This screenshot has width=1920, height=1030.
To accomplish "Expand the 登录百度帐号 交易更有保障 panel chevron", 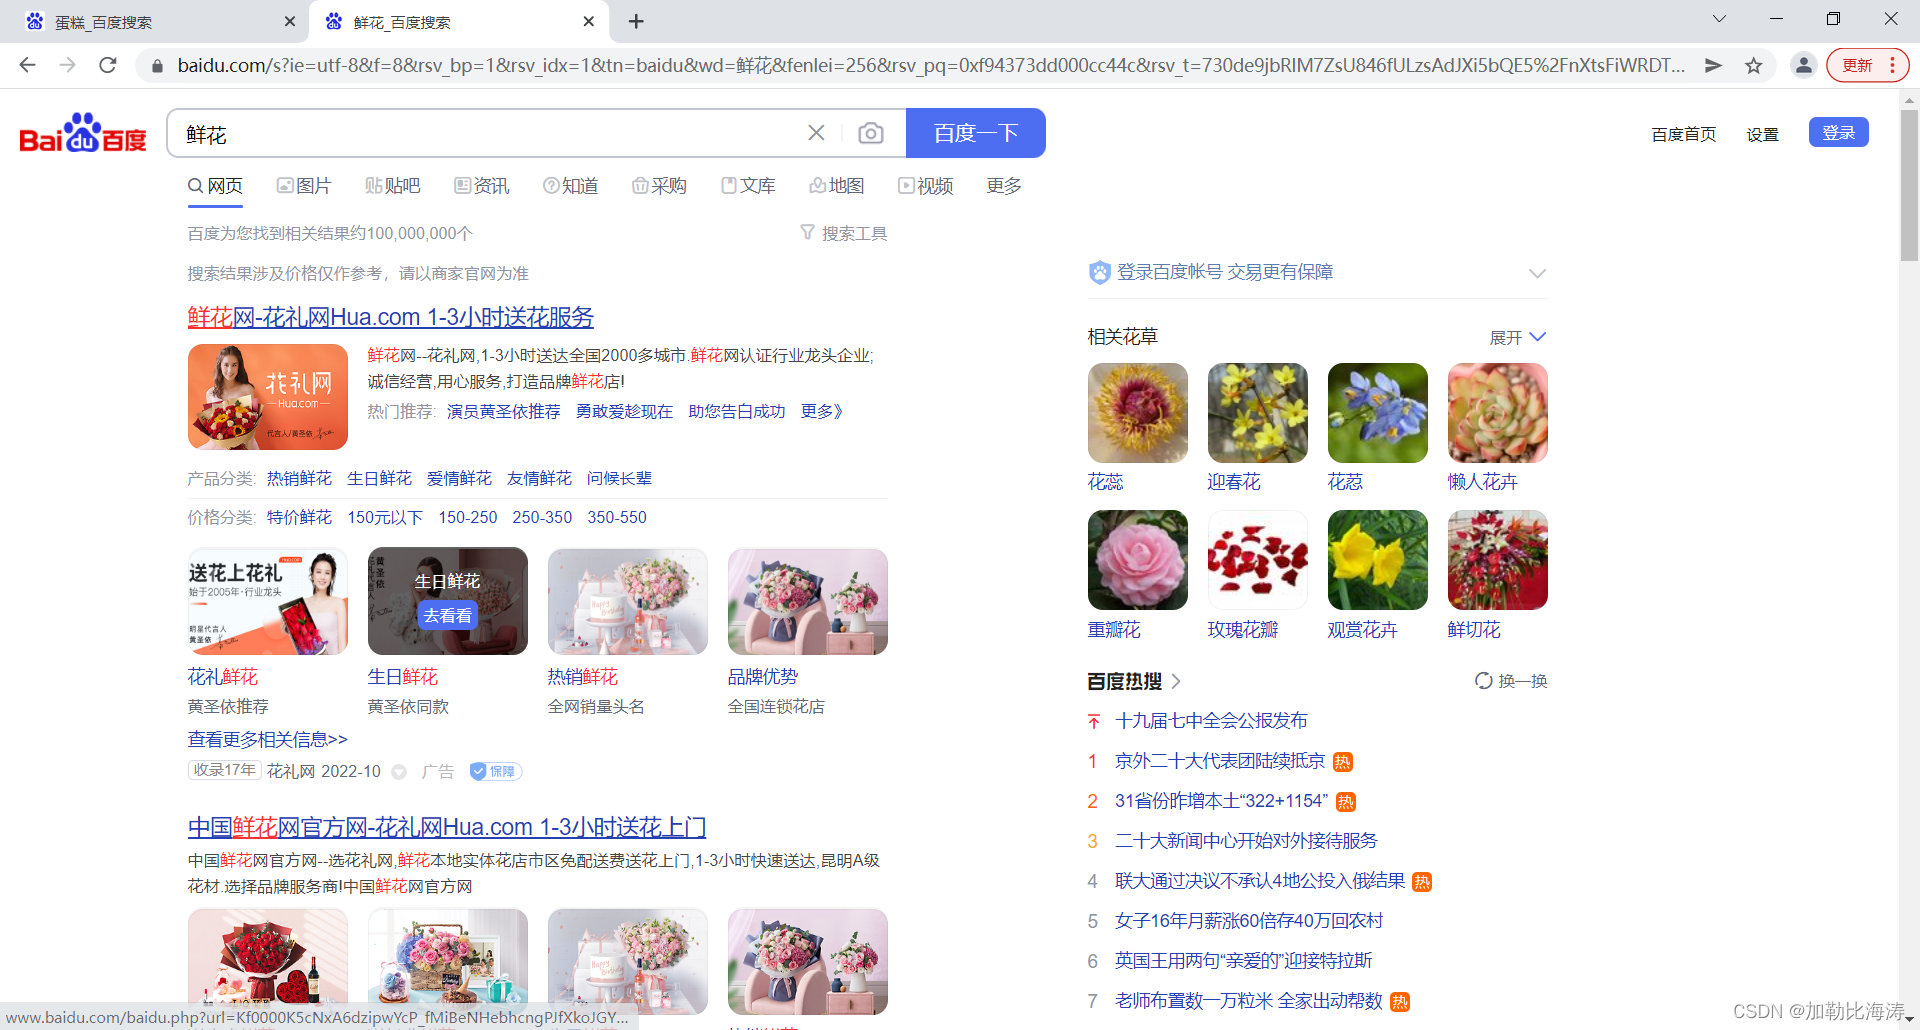I will (1537, 273).
